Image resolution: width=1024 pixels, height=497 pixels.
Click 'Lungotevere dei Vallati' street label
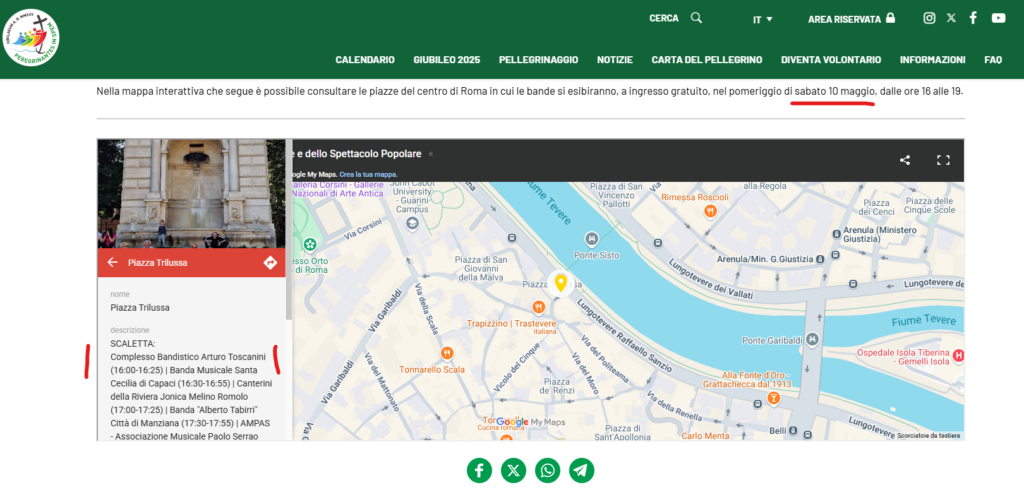711,280
